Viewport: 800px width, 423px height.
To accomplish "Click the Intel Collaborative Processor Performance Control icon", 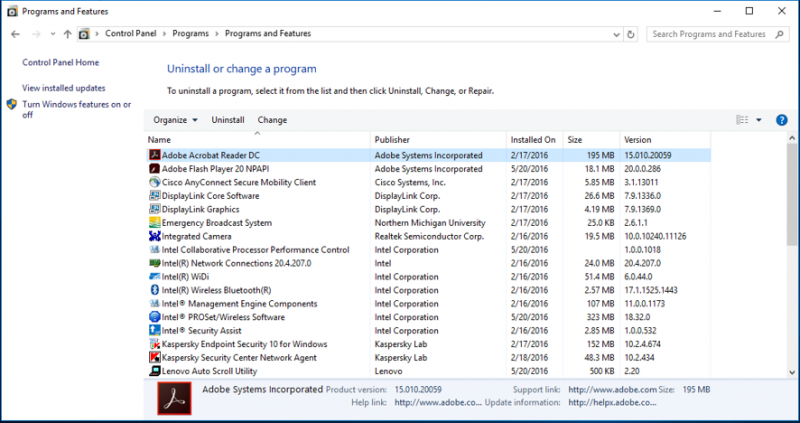I will [155, 250].
